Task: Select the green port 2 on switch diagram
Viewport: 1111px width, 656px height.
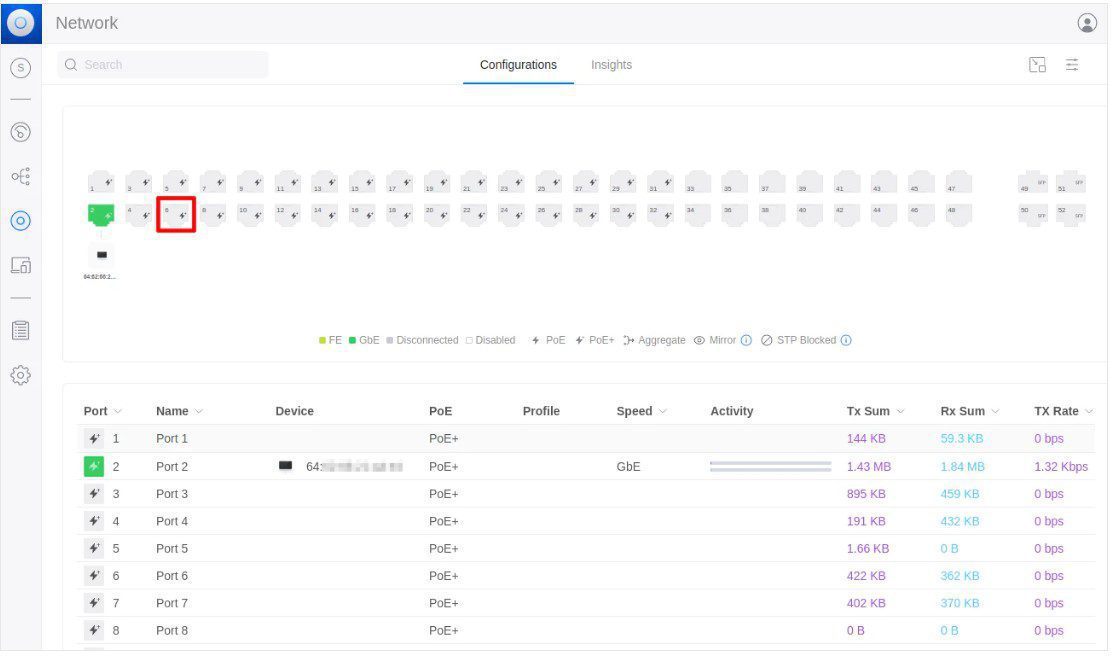Action: (x=101, y=214)
